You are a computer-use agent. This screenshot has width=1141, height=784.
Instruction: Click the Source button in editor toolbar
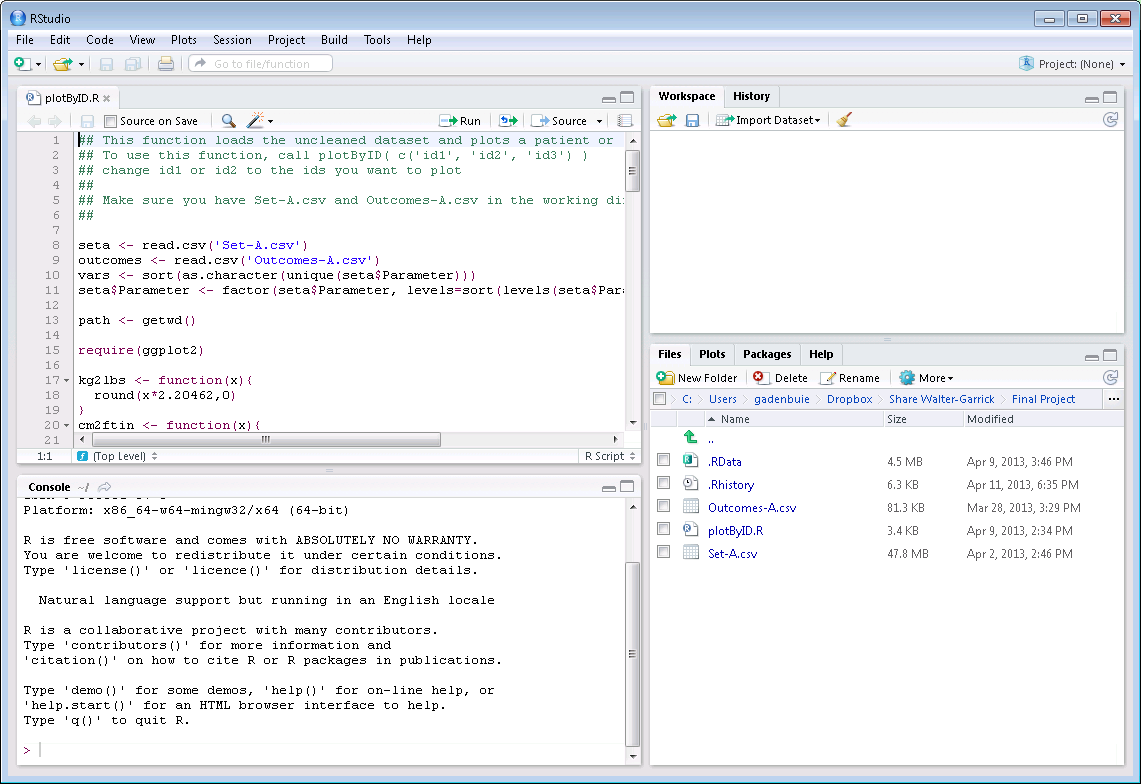pos(559,121)
